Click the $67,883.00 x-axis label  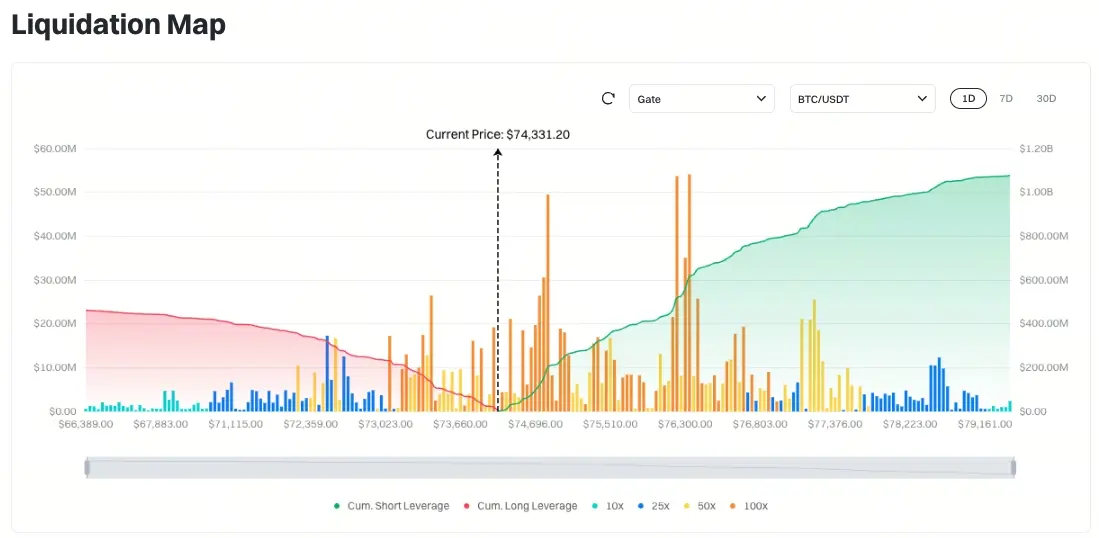click(x=161, y=425)
